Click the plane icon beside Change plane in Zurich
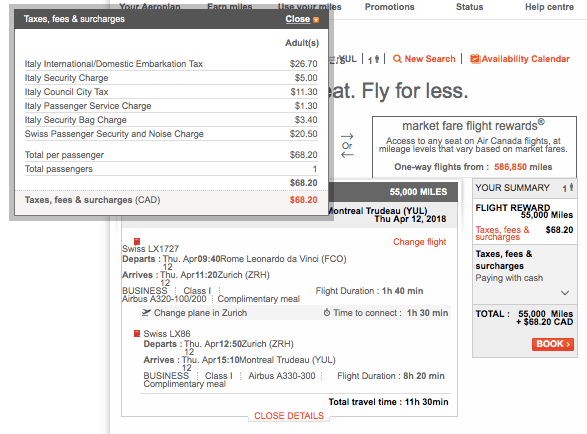 146,312
